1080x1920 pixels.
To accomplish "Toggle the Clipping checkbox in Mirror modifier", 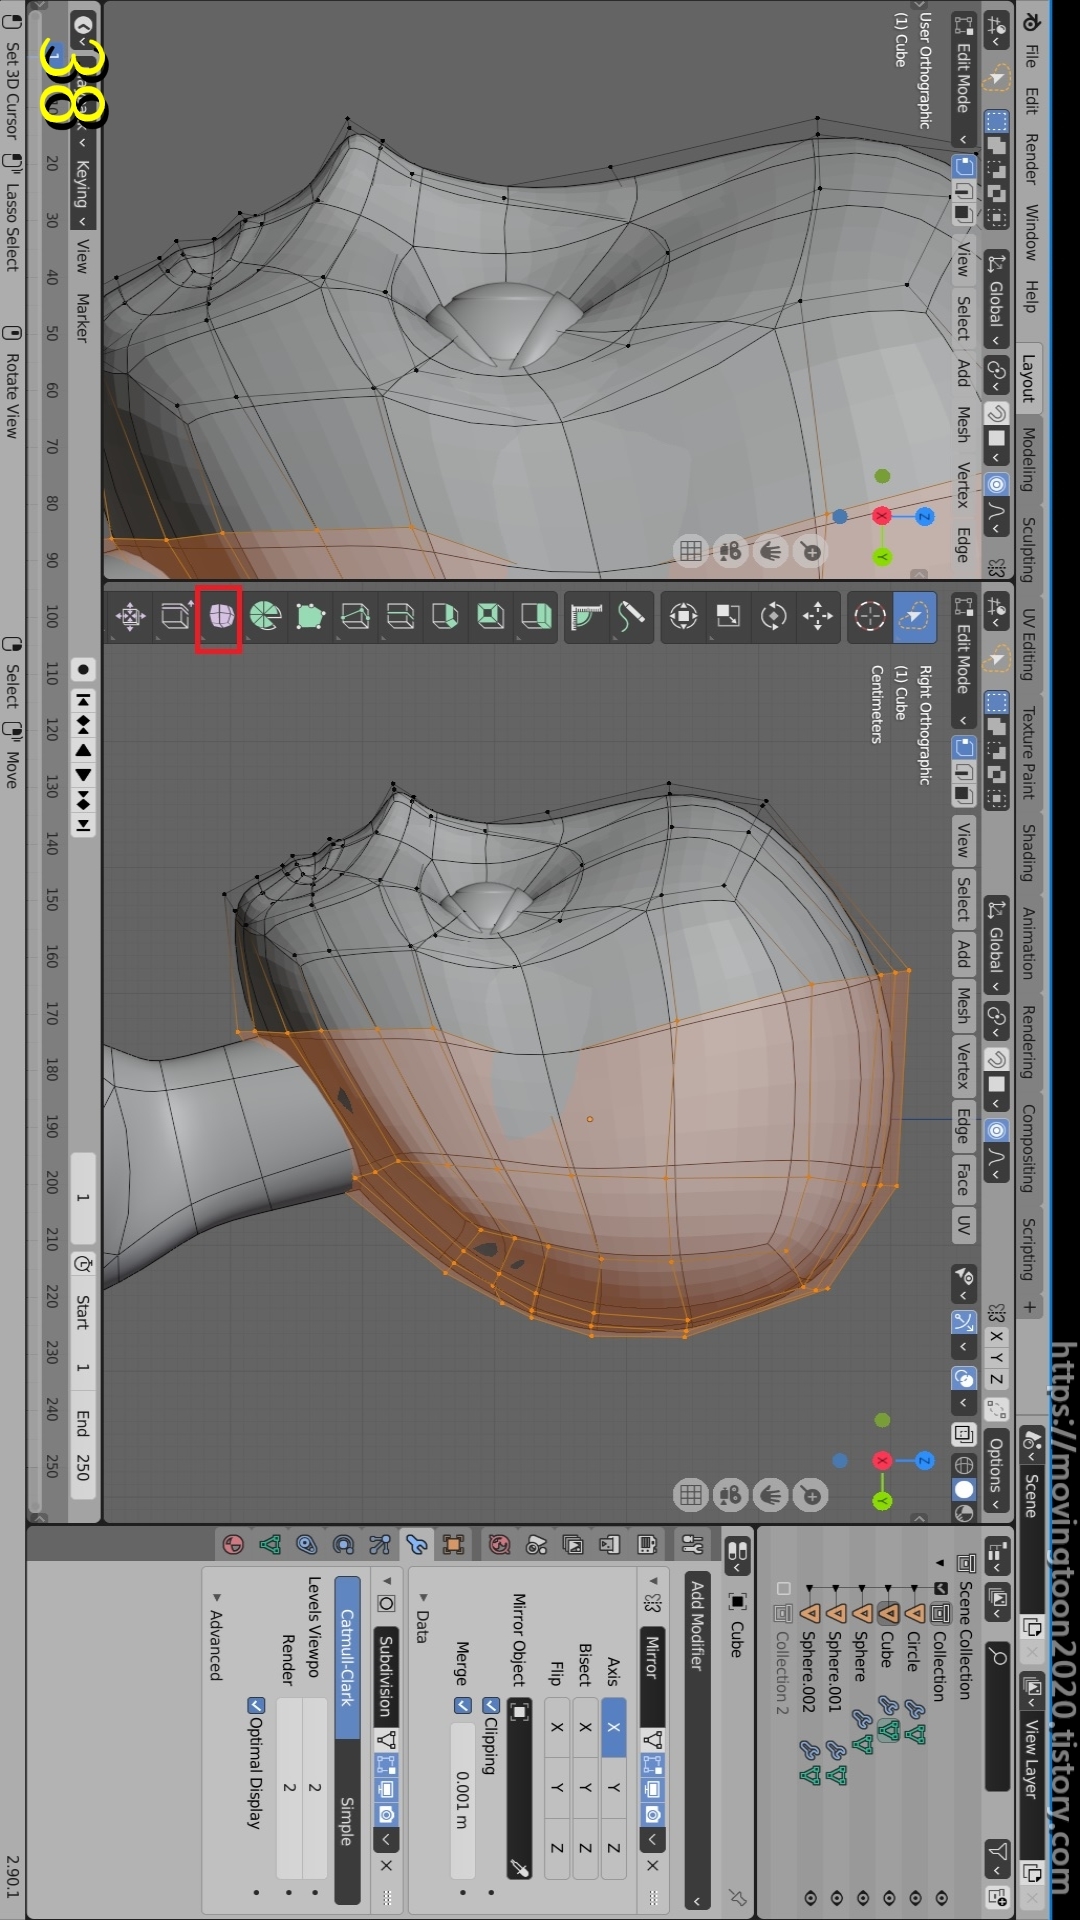I will tap(491, 1705).
